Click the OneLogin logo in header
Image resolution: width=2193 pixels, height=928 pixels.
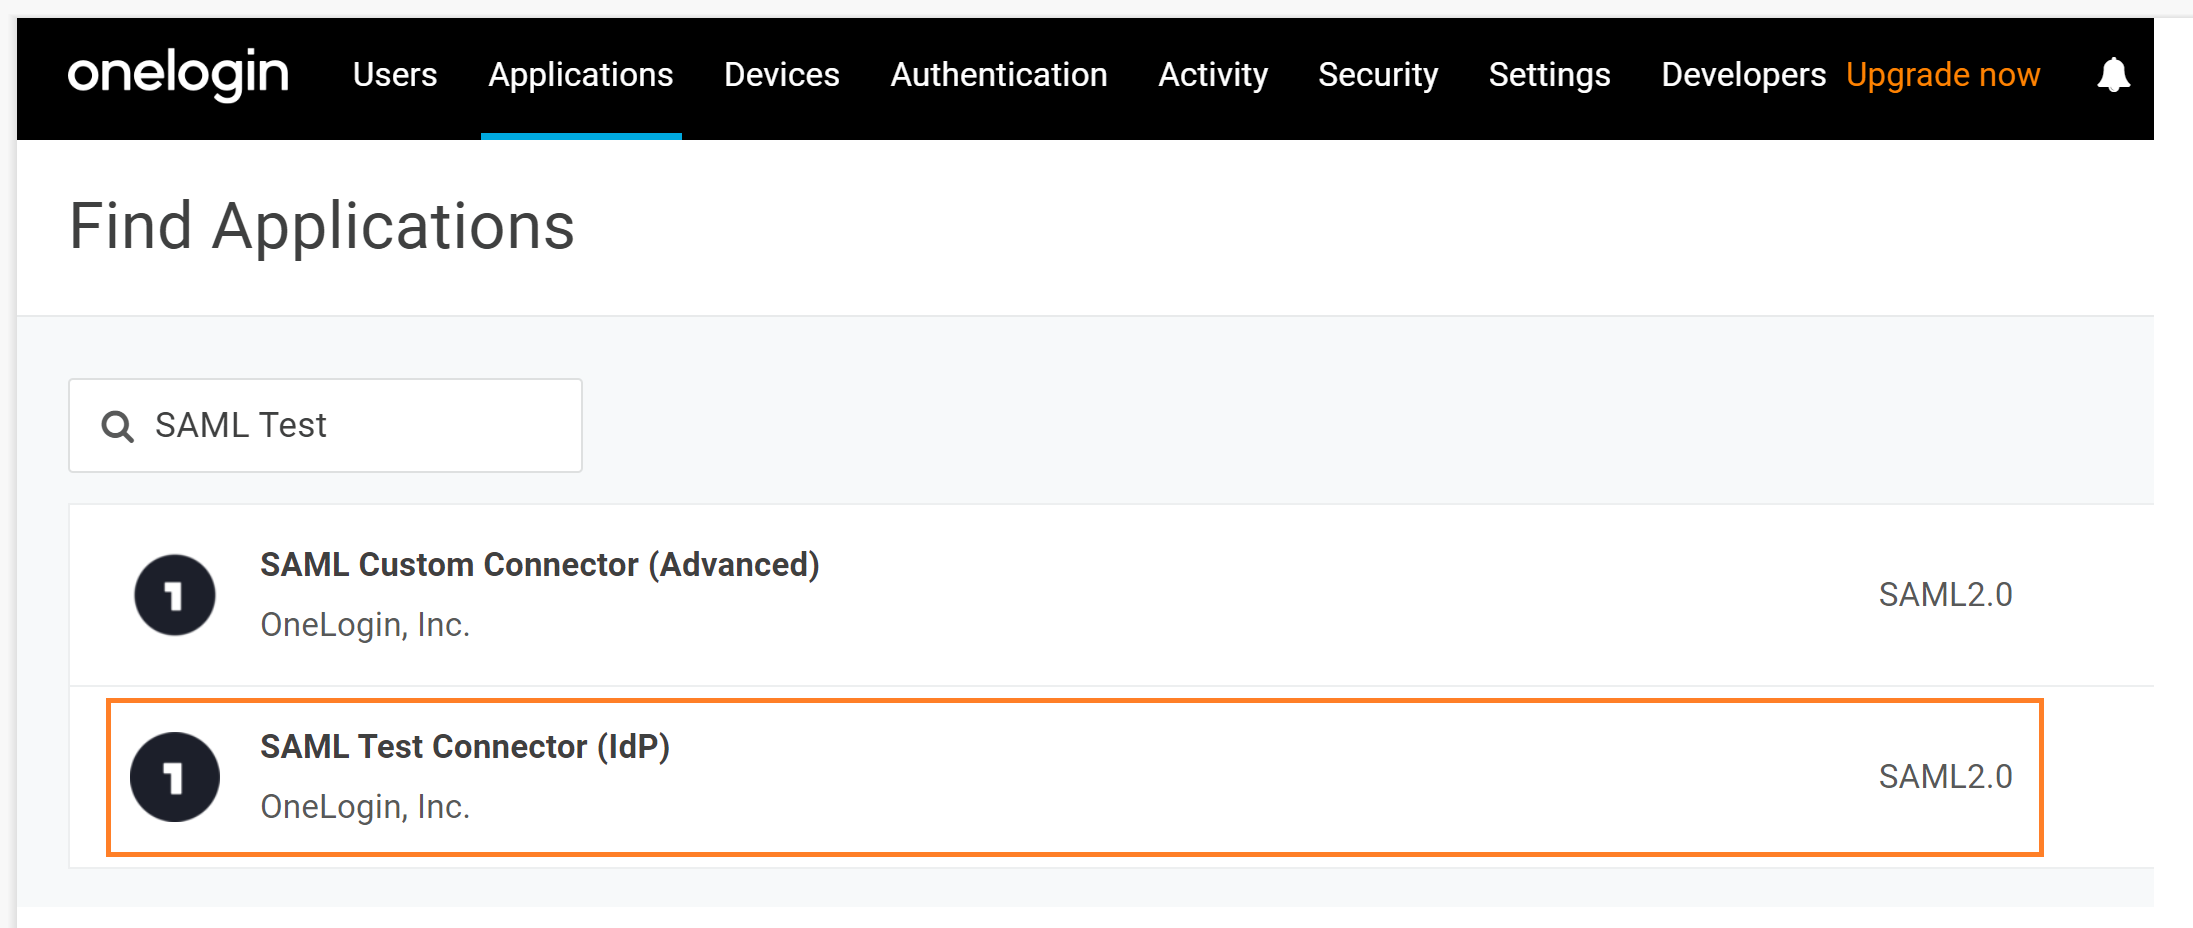(x=178, y=74)
